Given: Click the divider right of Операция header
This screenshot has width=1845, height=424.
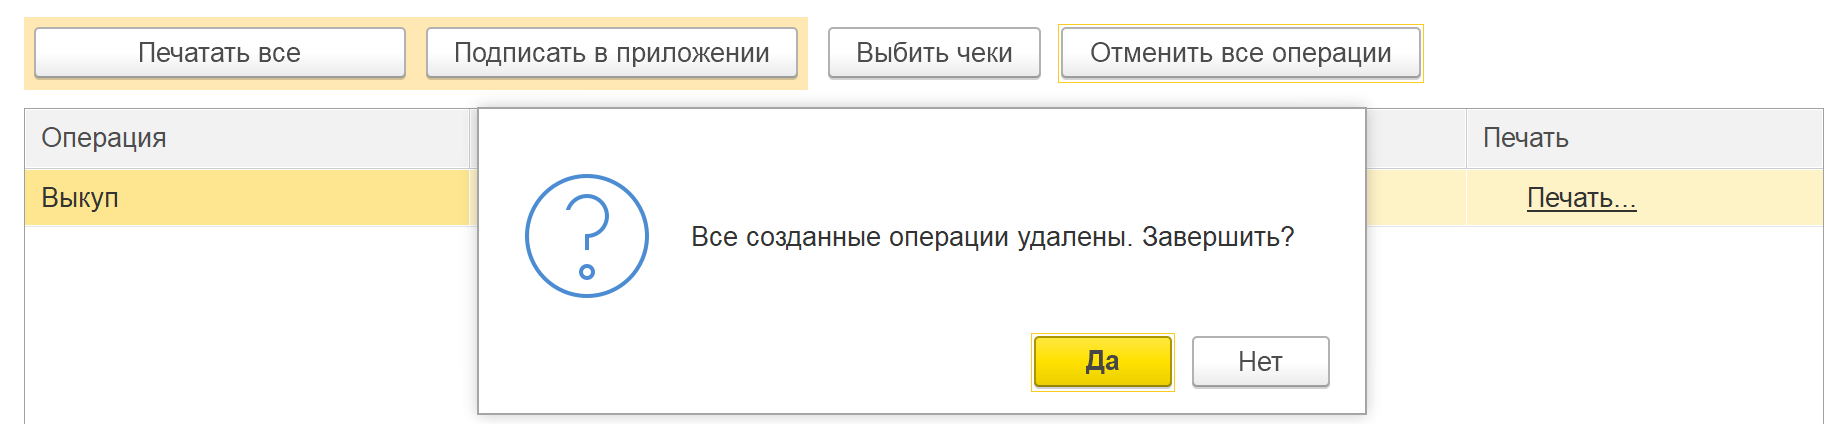Looking at the screenshot, I should pyautogui.click(x=470, y=138).
